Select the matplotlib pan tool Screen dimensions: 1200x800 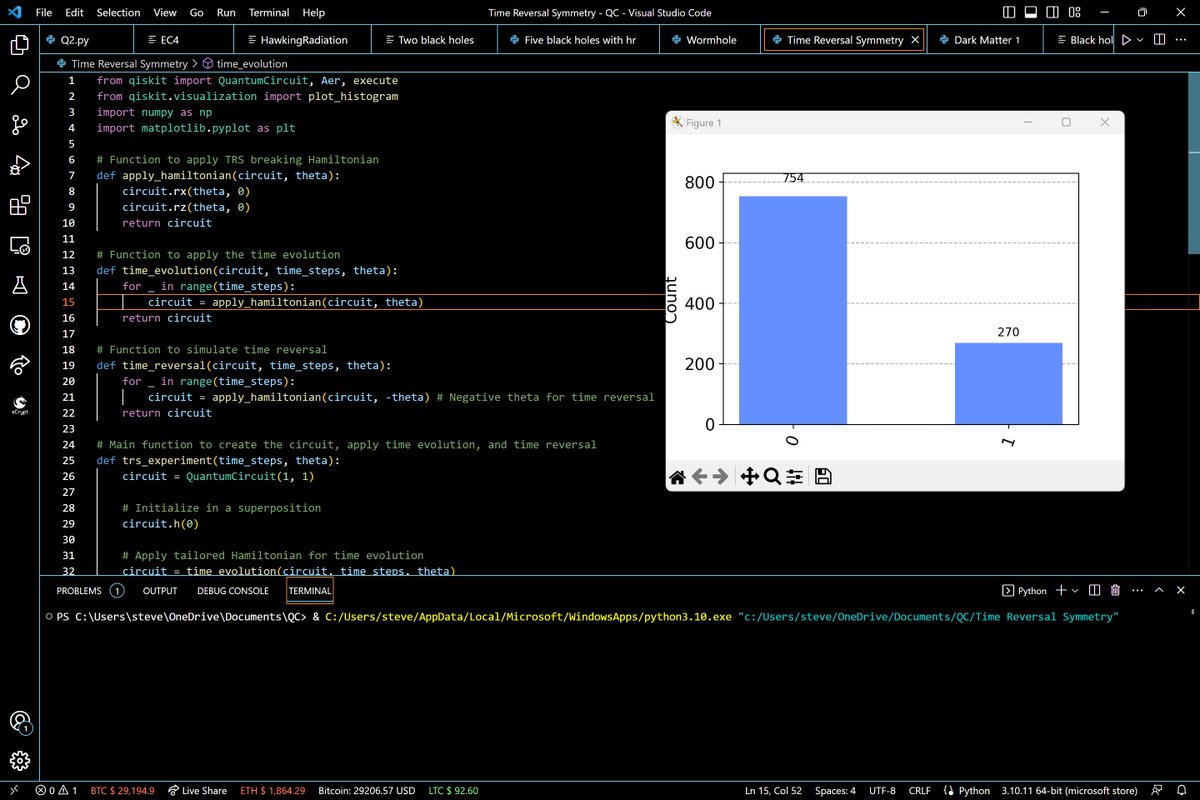tap(748, 477)
